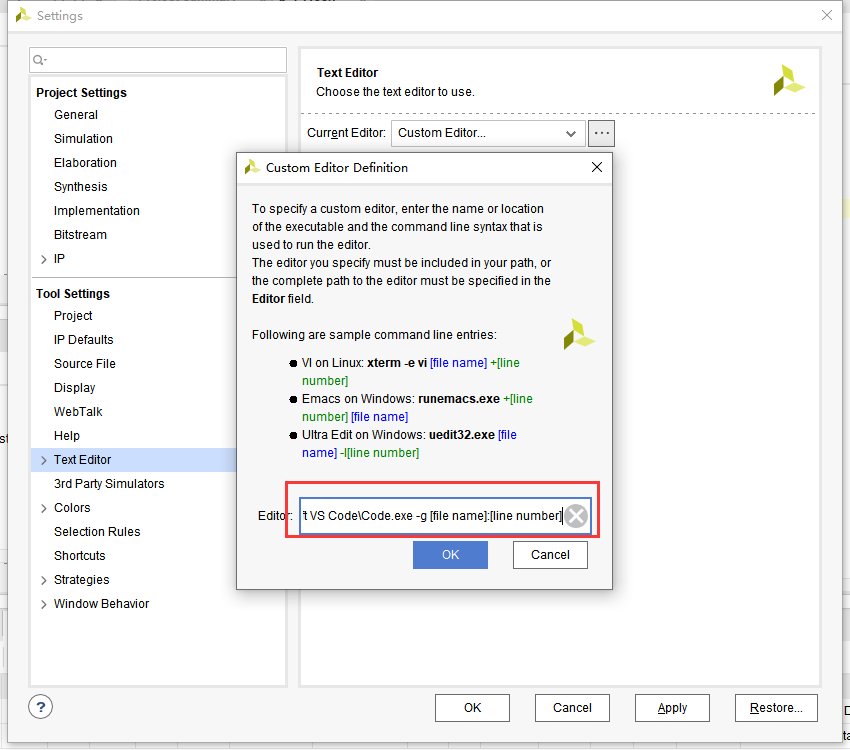
Task: Close the Custom Editor Definition dialog
Action: (597, 167)
